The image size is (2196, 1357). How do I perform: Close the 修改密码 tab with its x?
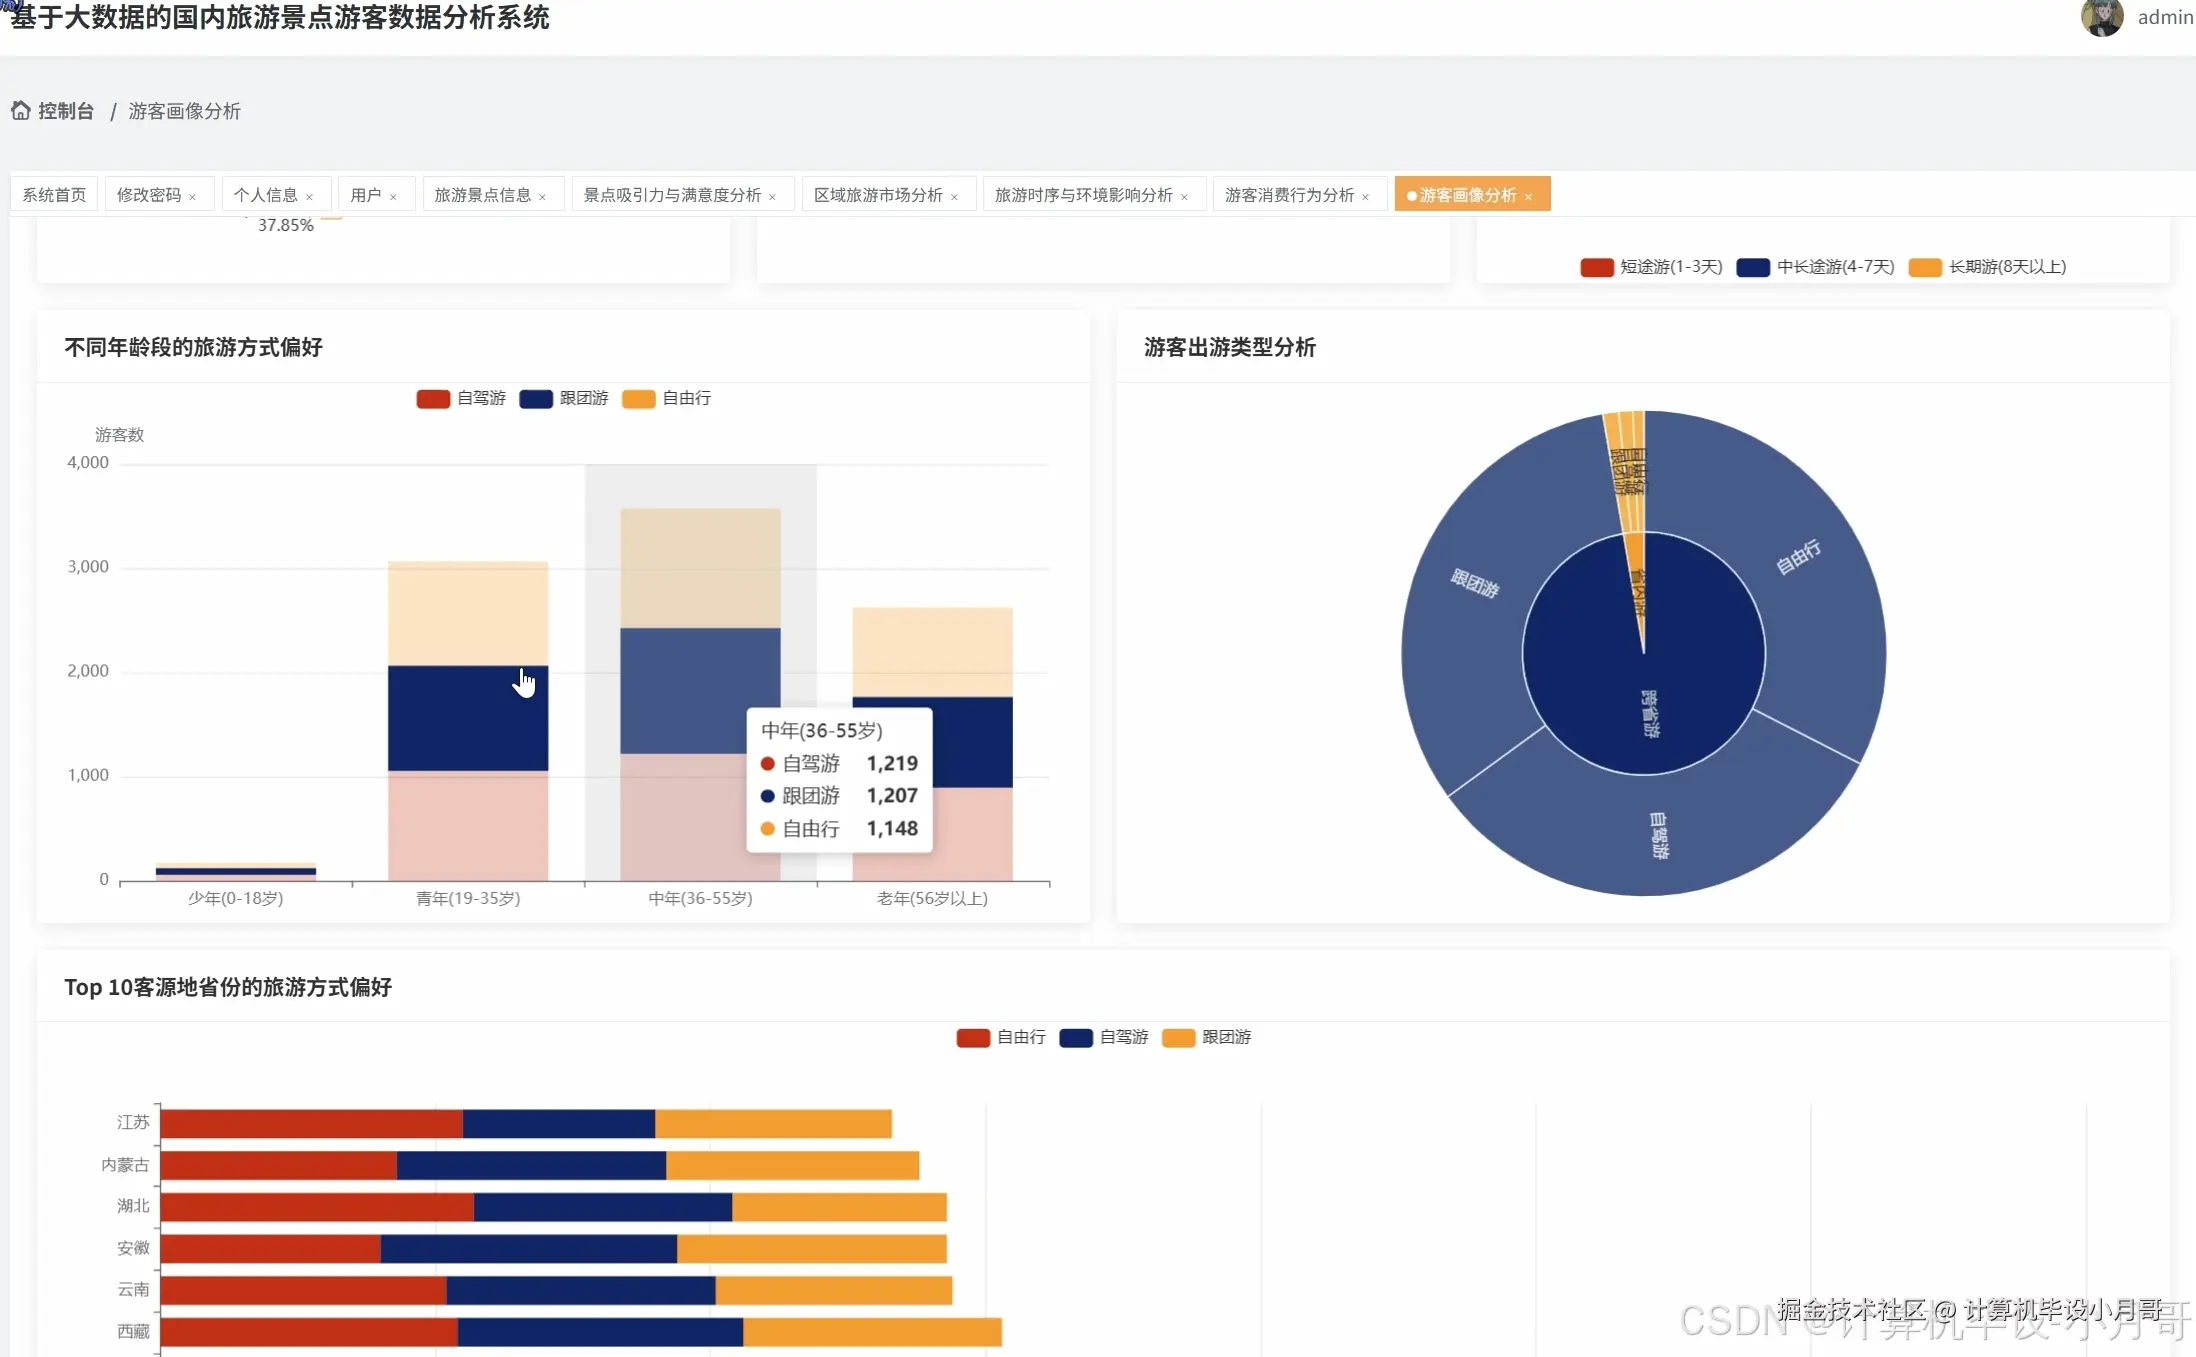pyautogui.click(x=192, y=197)
